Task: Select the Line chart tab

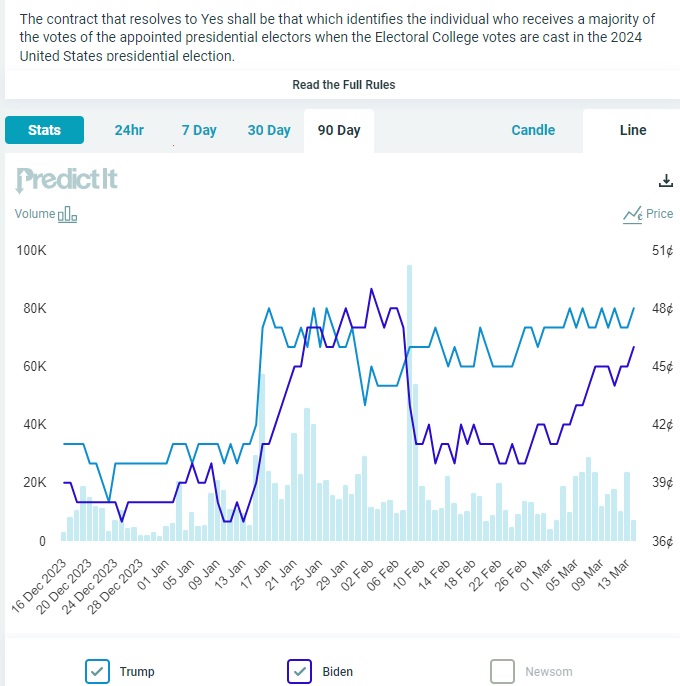Action: coord(633,130)
